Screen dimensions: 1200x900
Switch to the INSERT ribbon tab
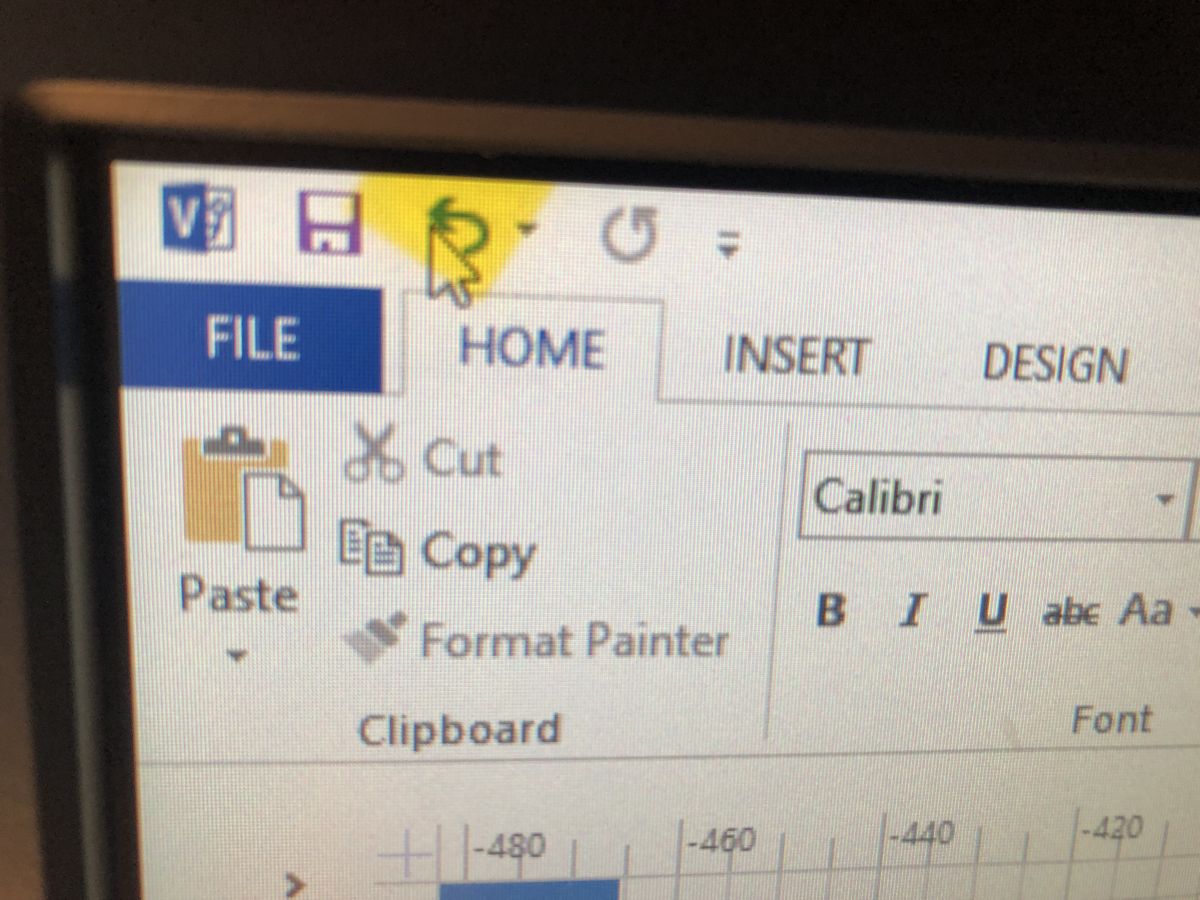point(796,355)
